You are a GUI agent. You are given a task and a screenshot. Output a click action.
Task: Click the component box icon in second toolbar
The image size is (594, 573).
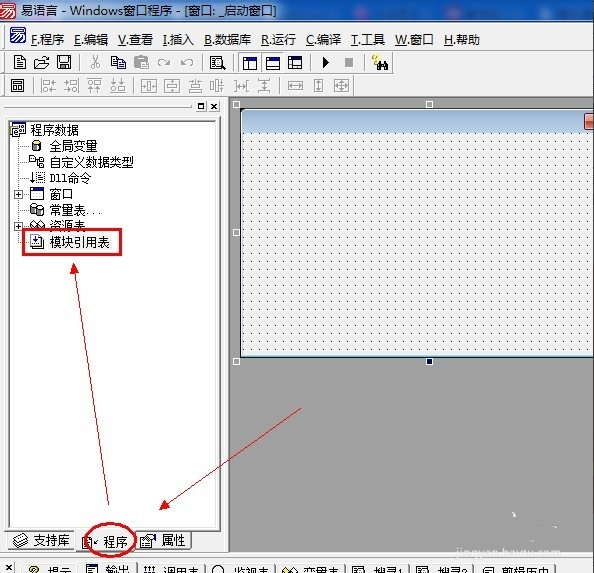click(17, 86)
